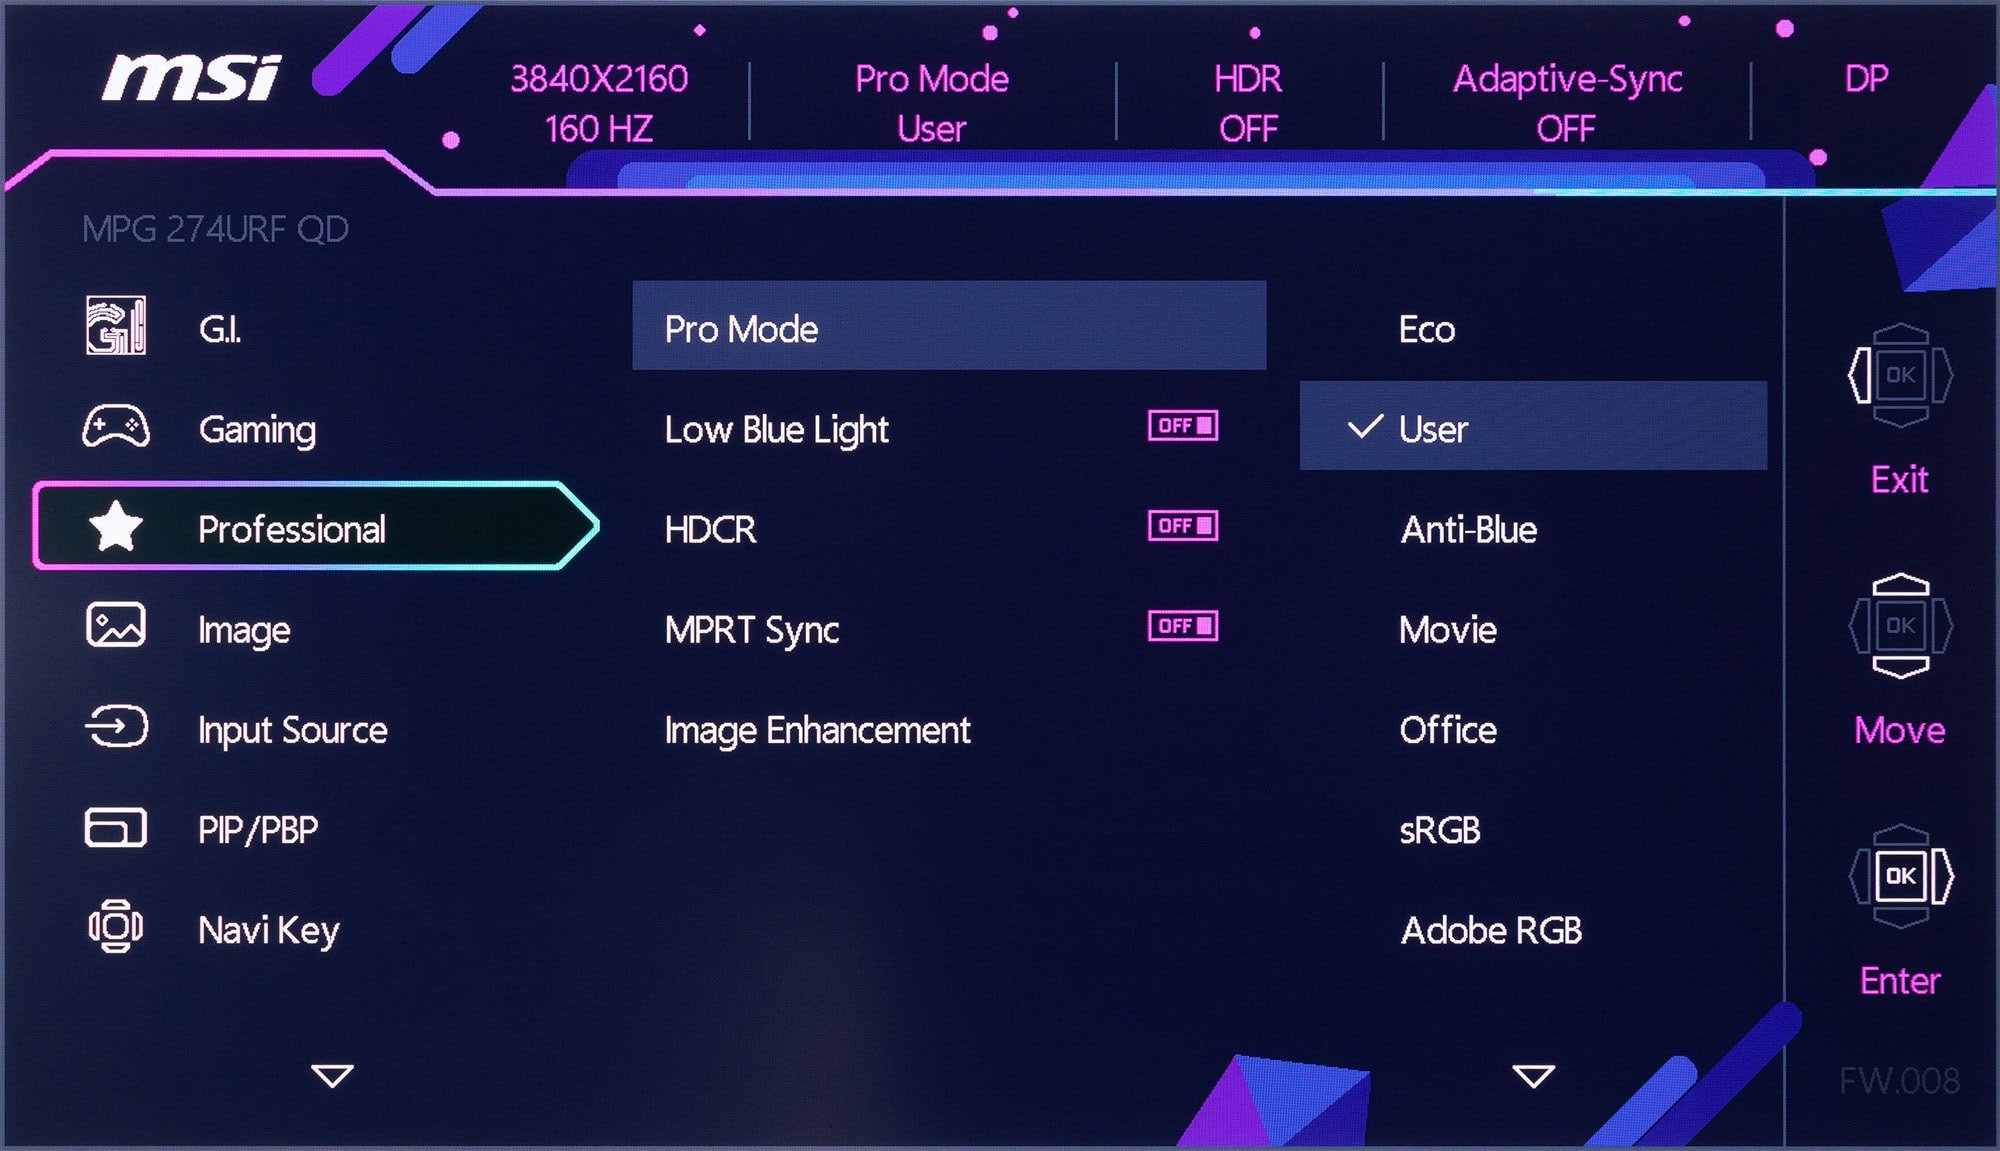Toggle HDCR off
This screenshot has width=2000, height=1151.
(1184, 527)
